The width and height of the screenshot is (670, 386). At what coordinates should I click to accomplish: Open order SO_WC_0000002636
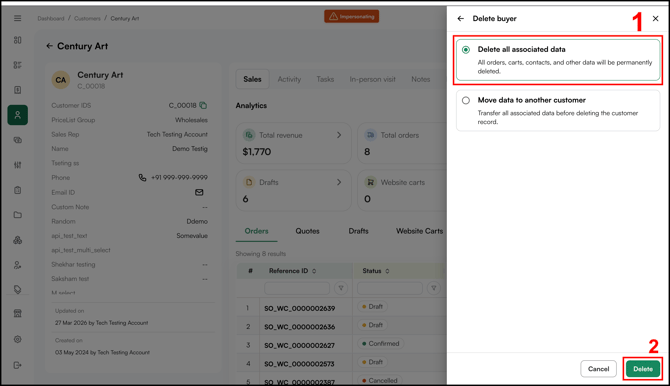pos(300,327)
